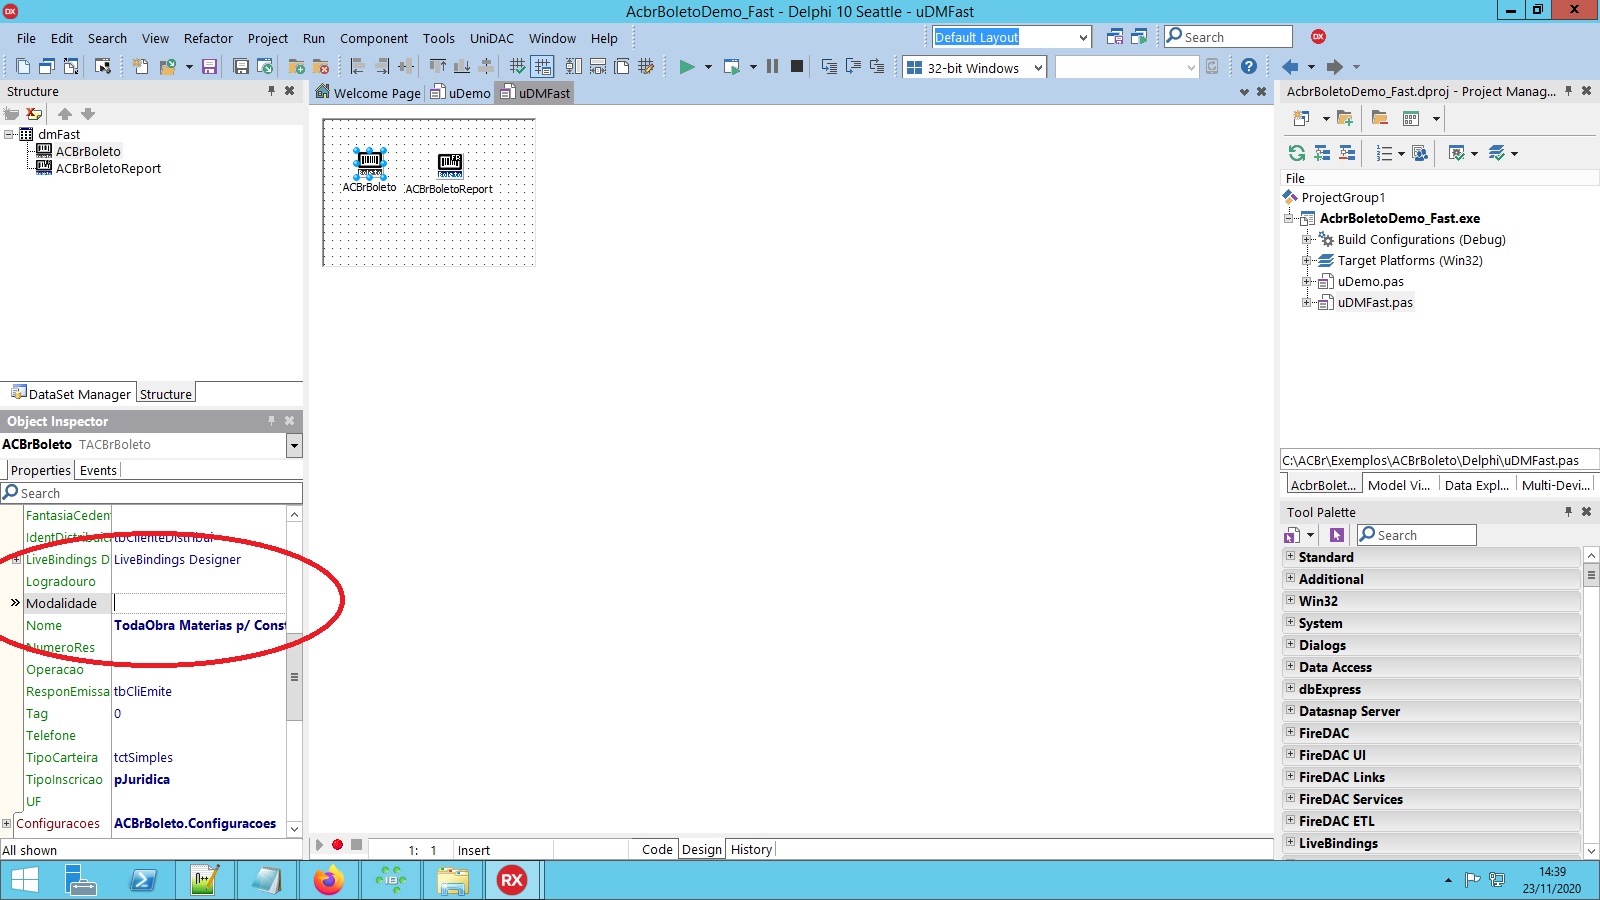Click the Modalidade property value field
The width and height of the screenshot is (1600, 900).
click(199, 603)
